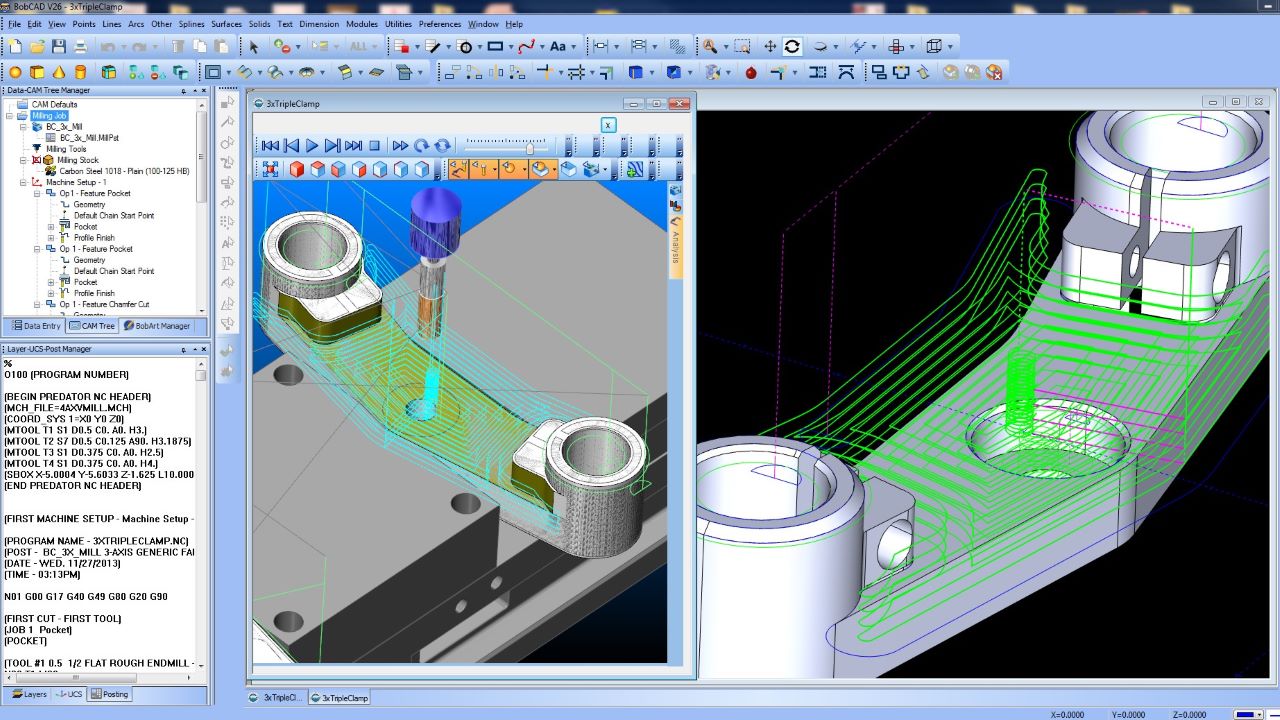The width and height of the screenshot is (1280, 720).
Task: Click the Fit View icon in simulation toolbar
Action: pos(270,170)
